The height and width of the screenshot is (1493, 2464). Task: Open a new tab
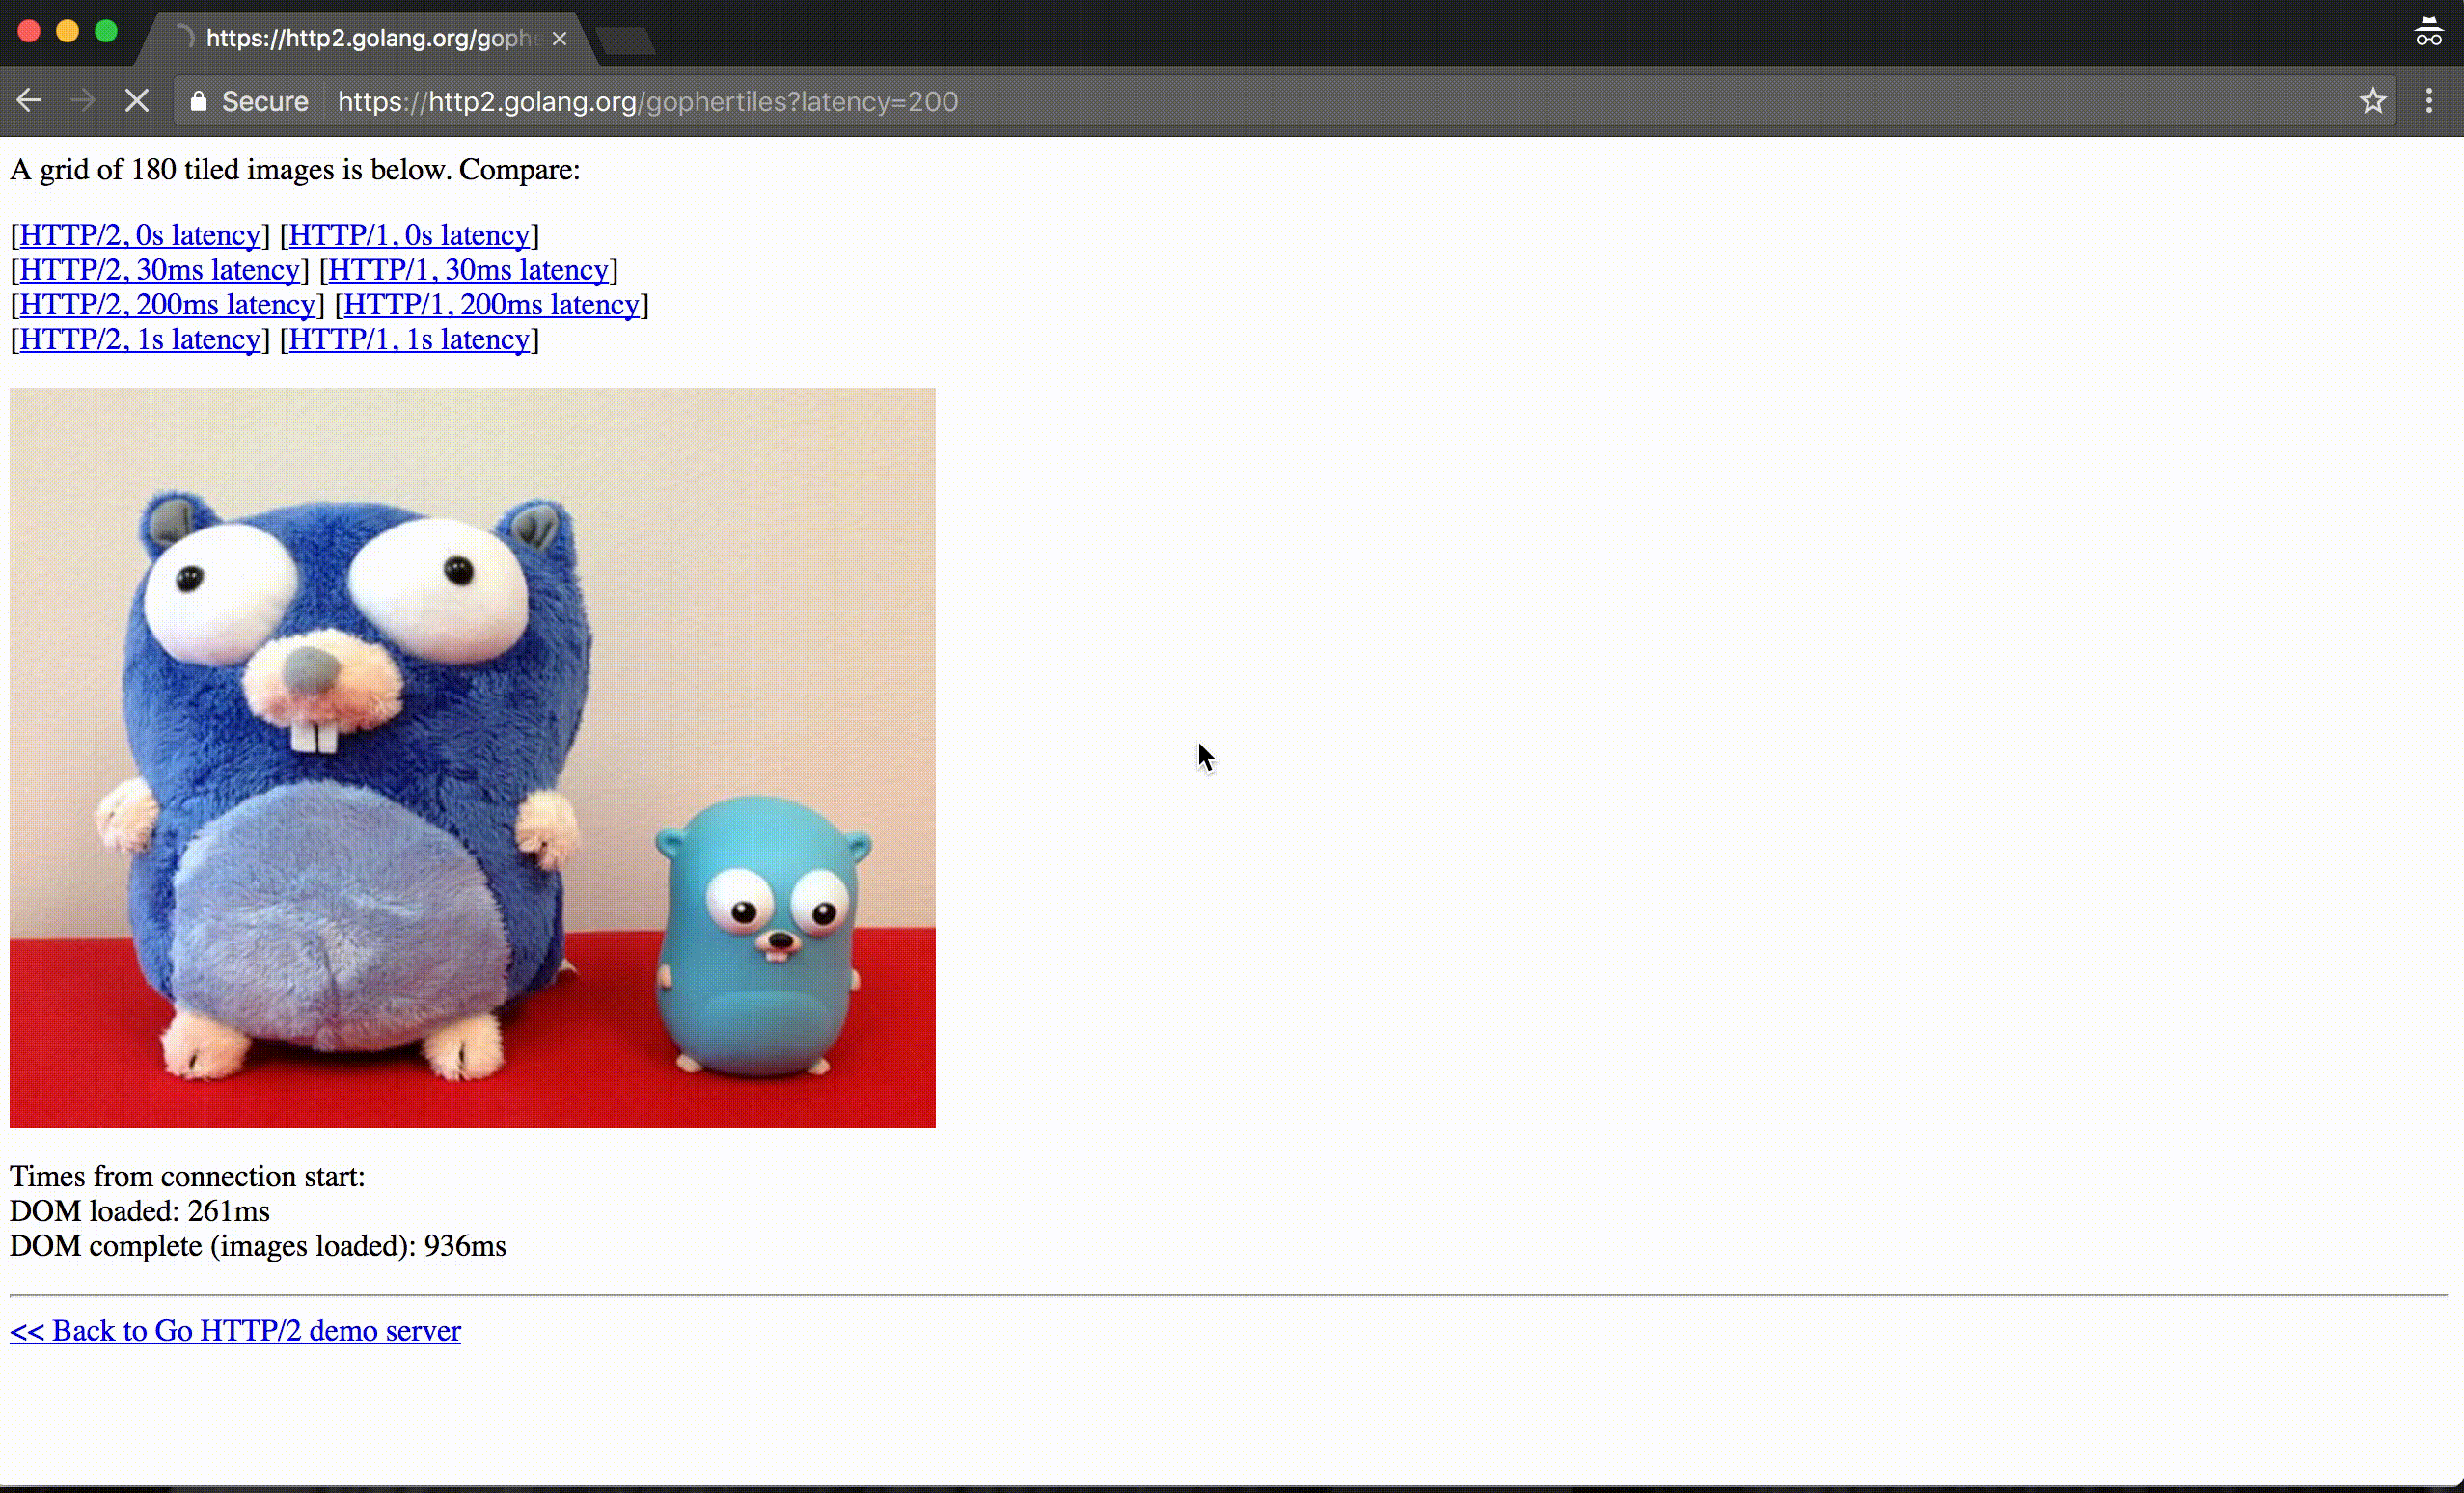pos(626,40)
